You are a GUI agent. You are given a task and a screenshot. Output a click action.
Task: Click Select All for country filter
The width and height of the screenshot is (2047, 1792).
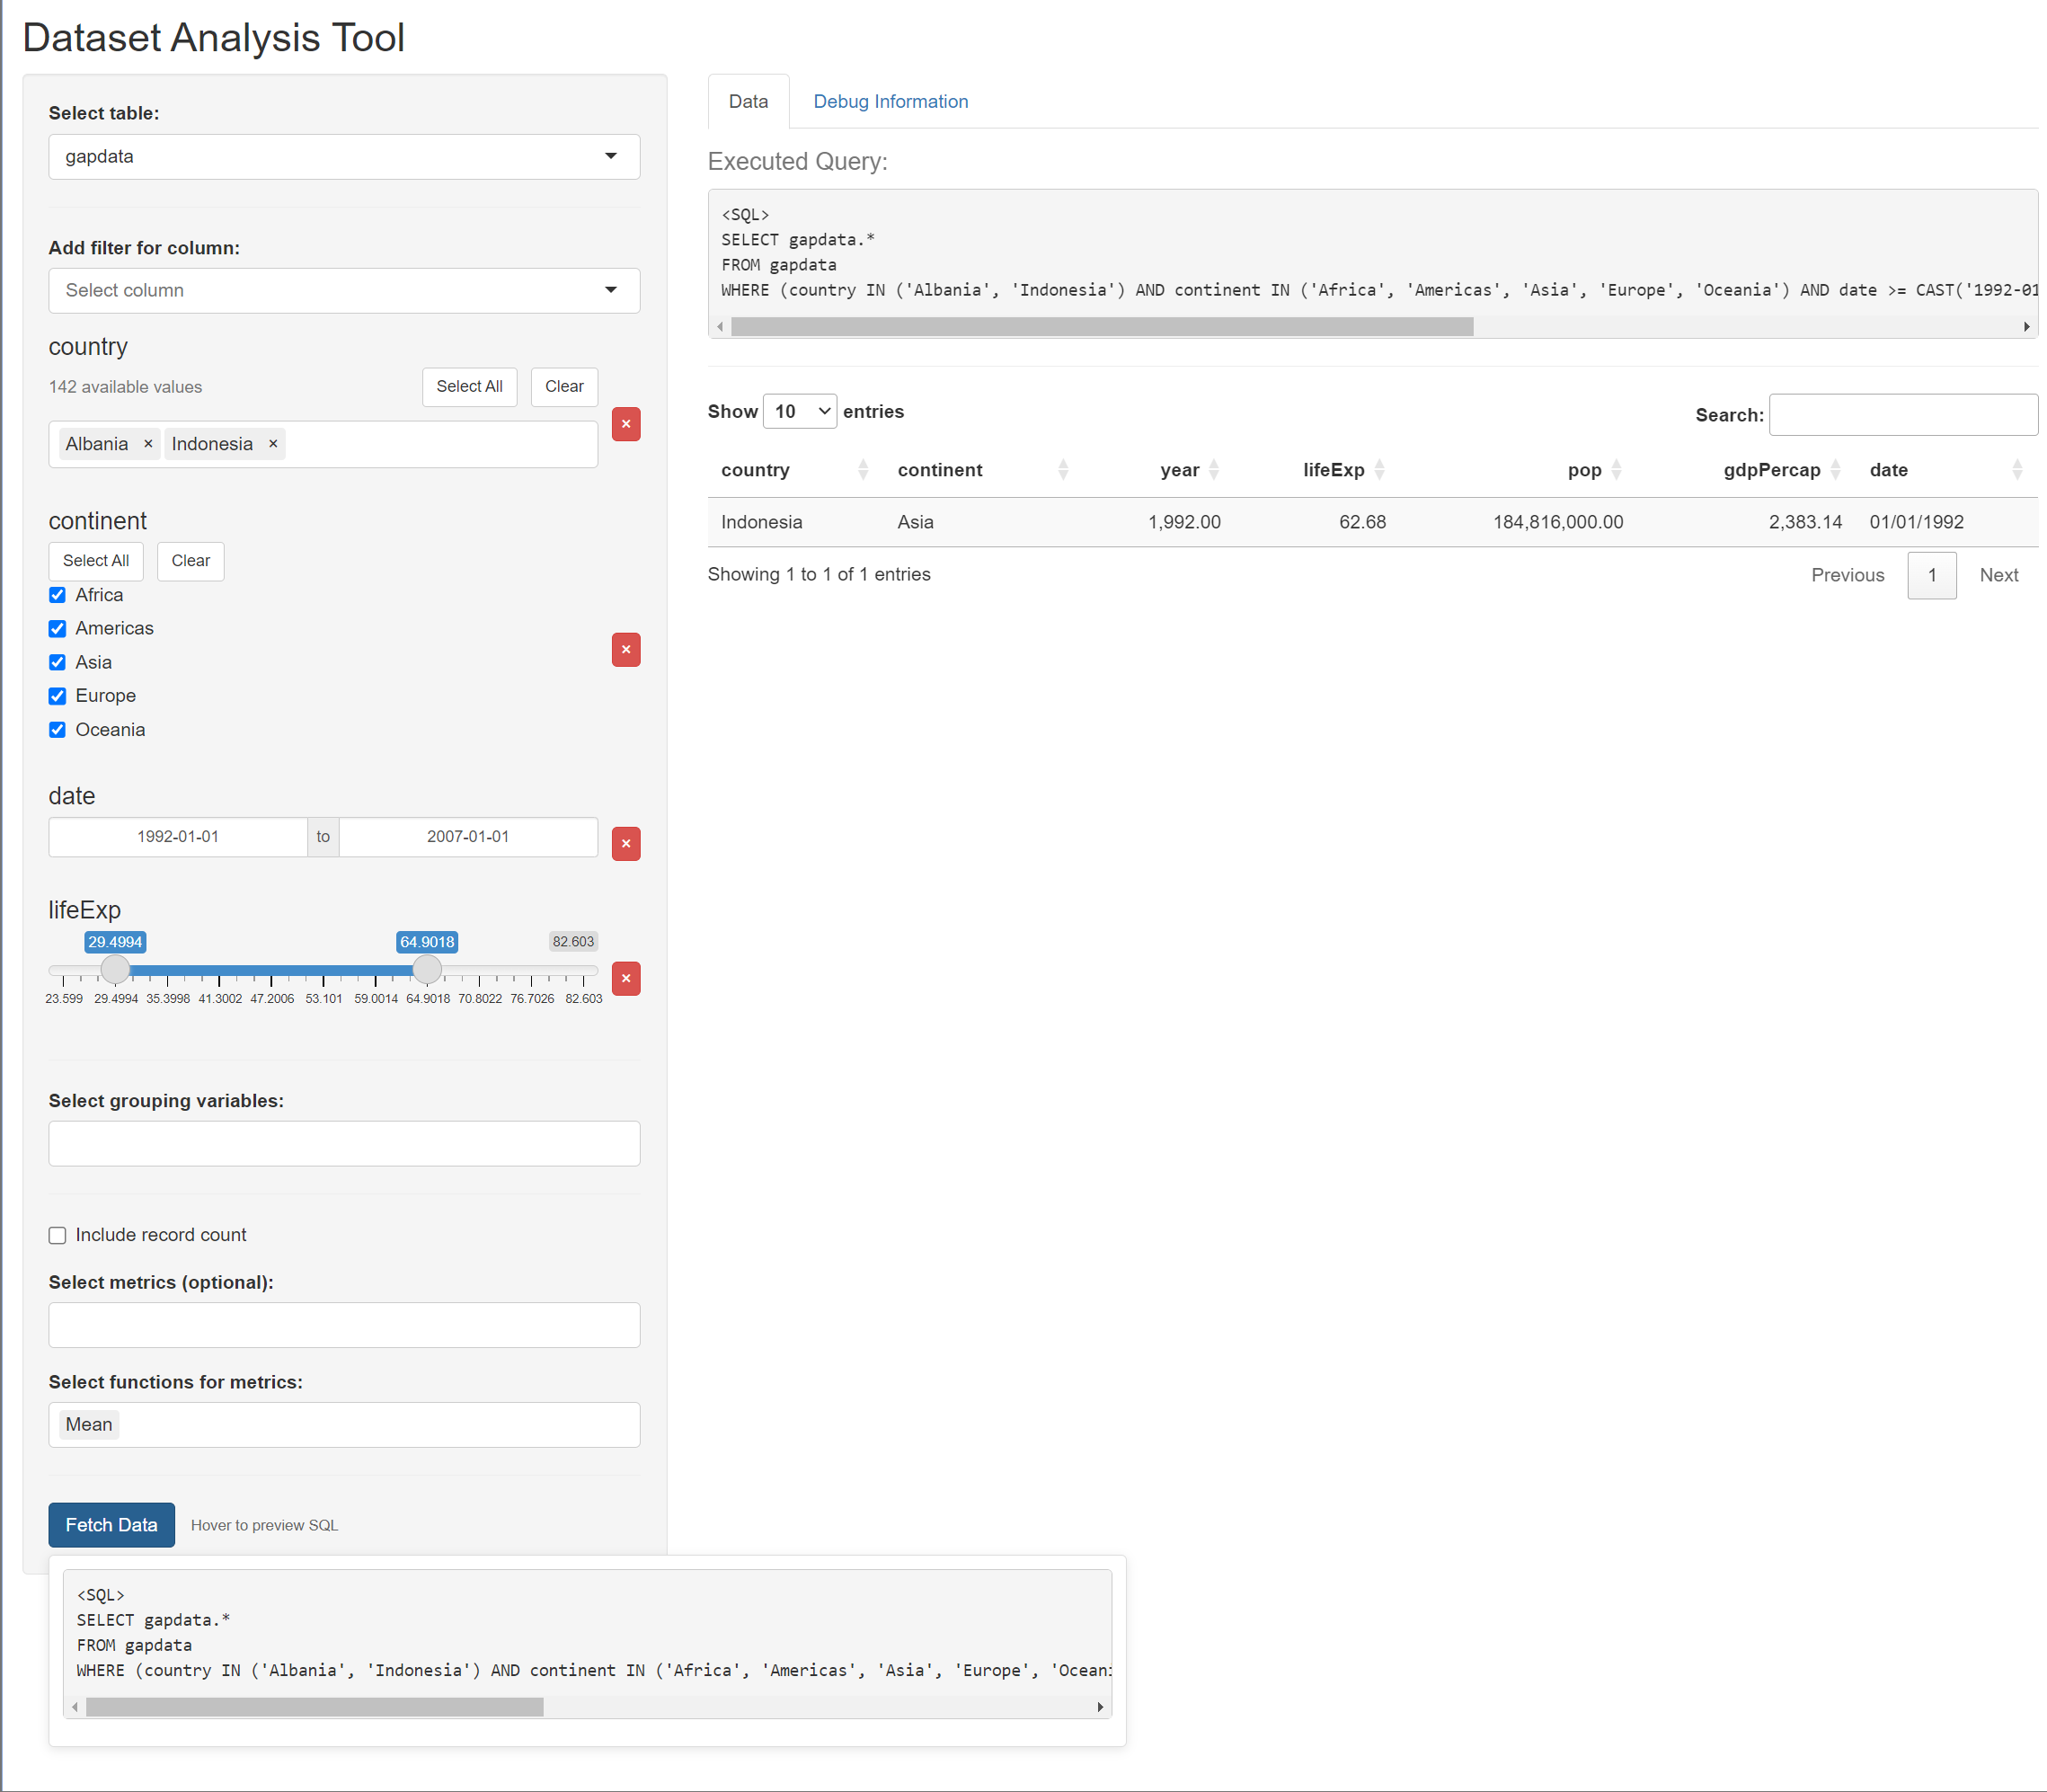470,387
